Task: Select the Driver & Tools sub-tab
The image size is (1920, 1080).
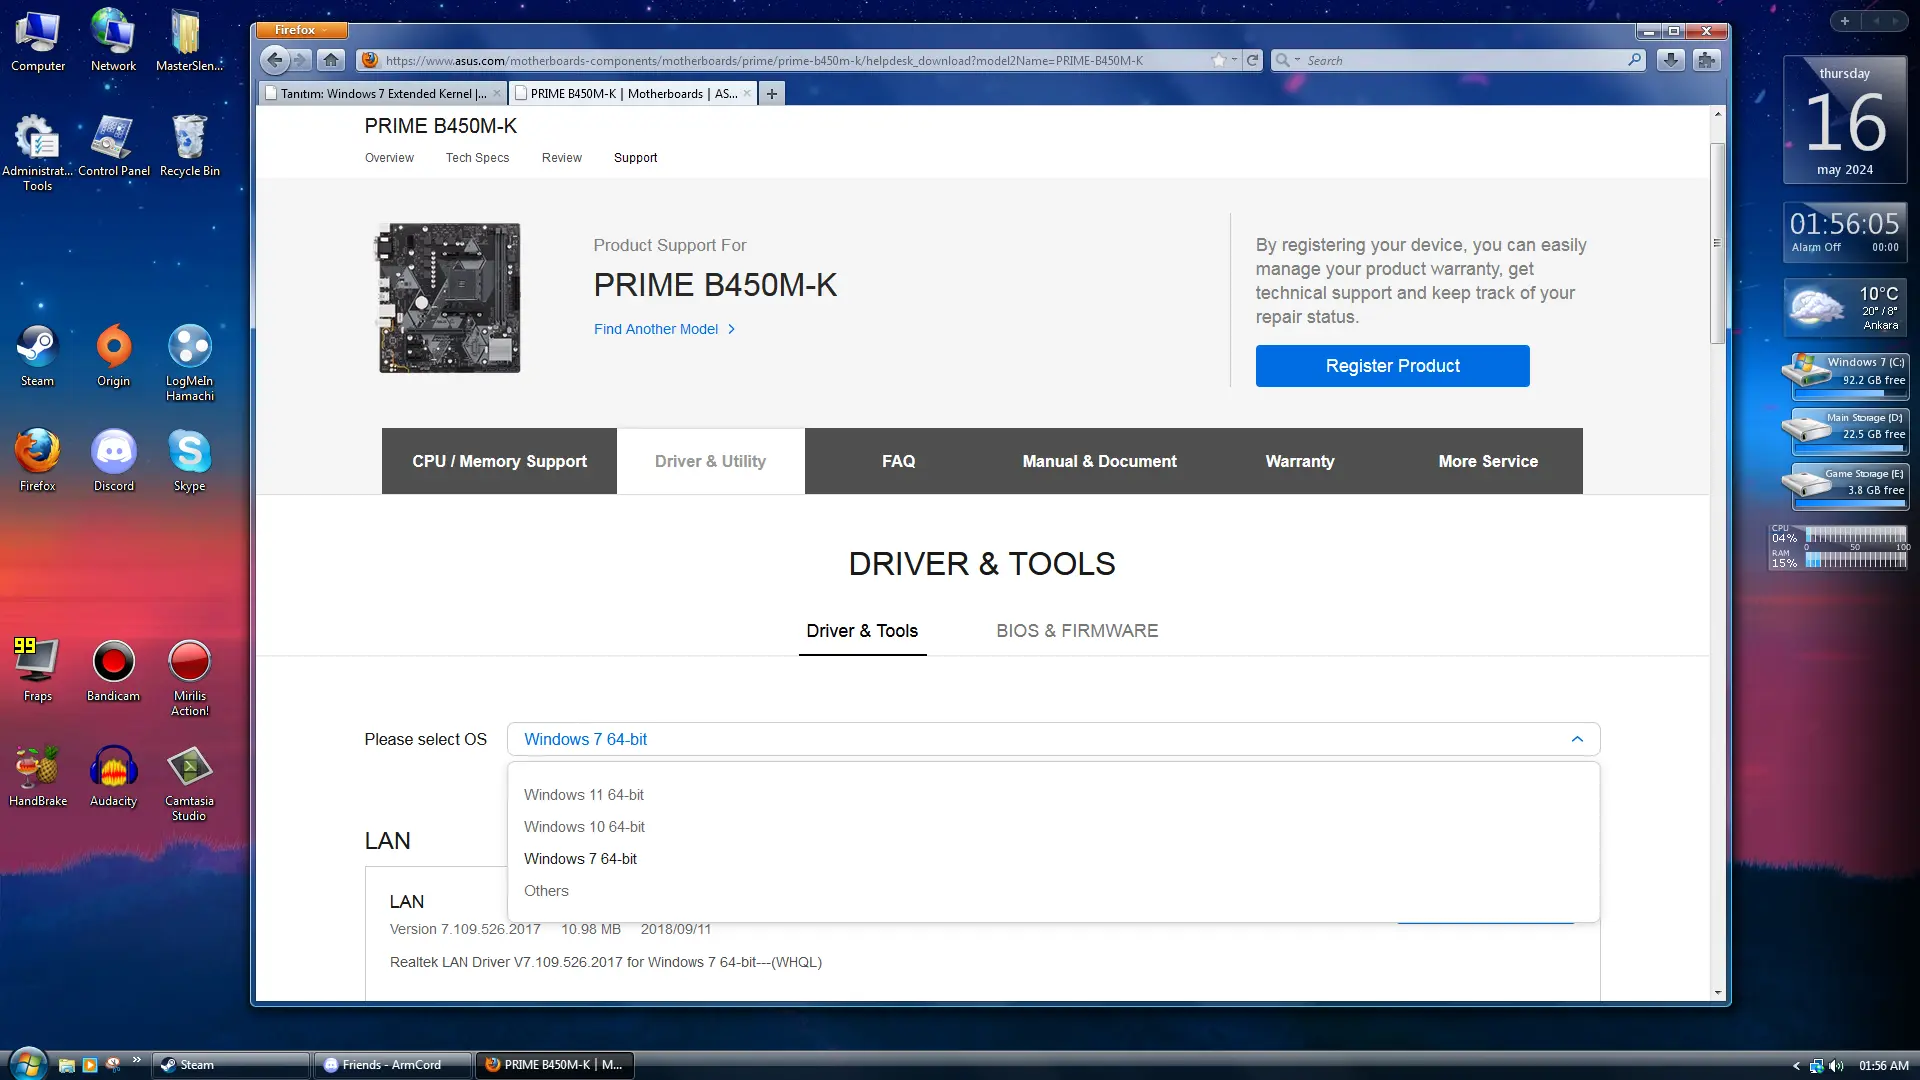Action: click(x=862, y=631)
